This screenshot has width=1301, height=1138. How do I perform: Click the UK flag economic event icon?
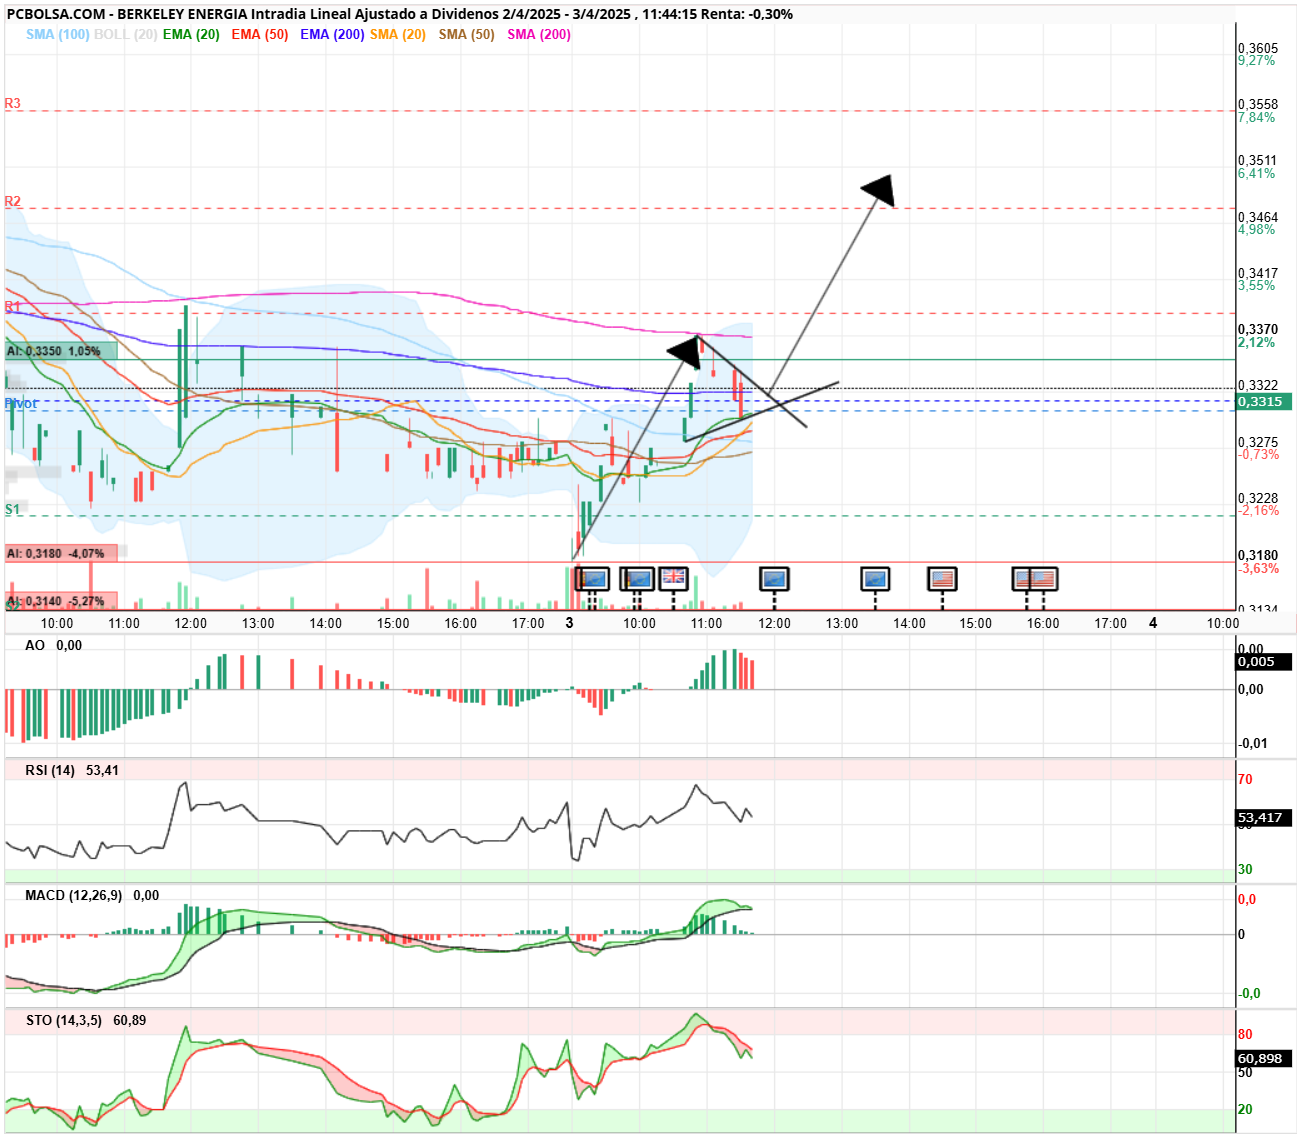(673, 578)
